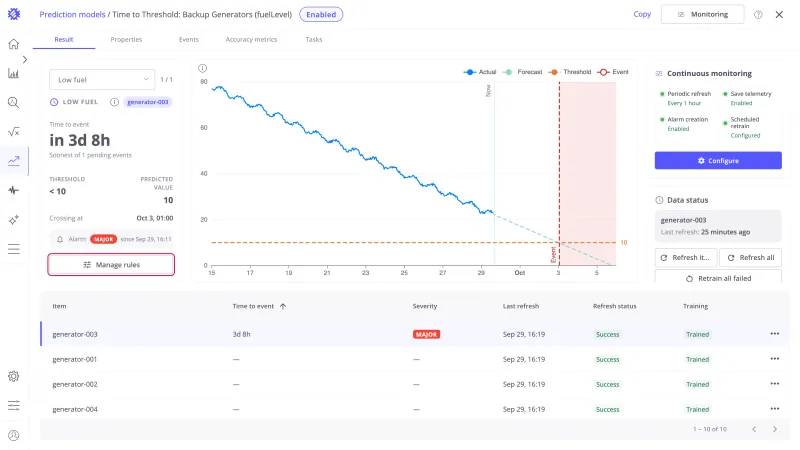
Task: Open the bar chart dashboards icon
Action: (14, 73)
